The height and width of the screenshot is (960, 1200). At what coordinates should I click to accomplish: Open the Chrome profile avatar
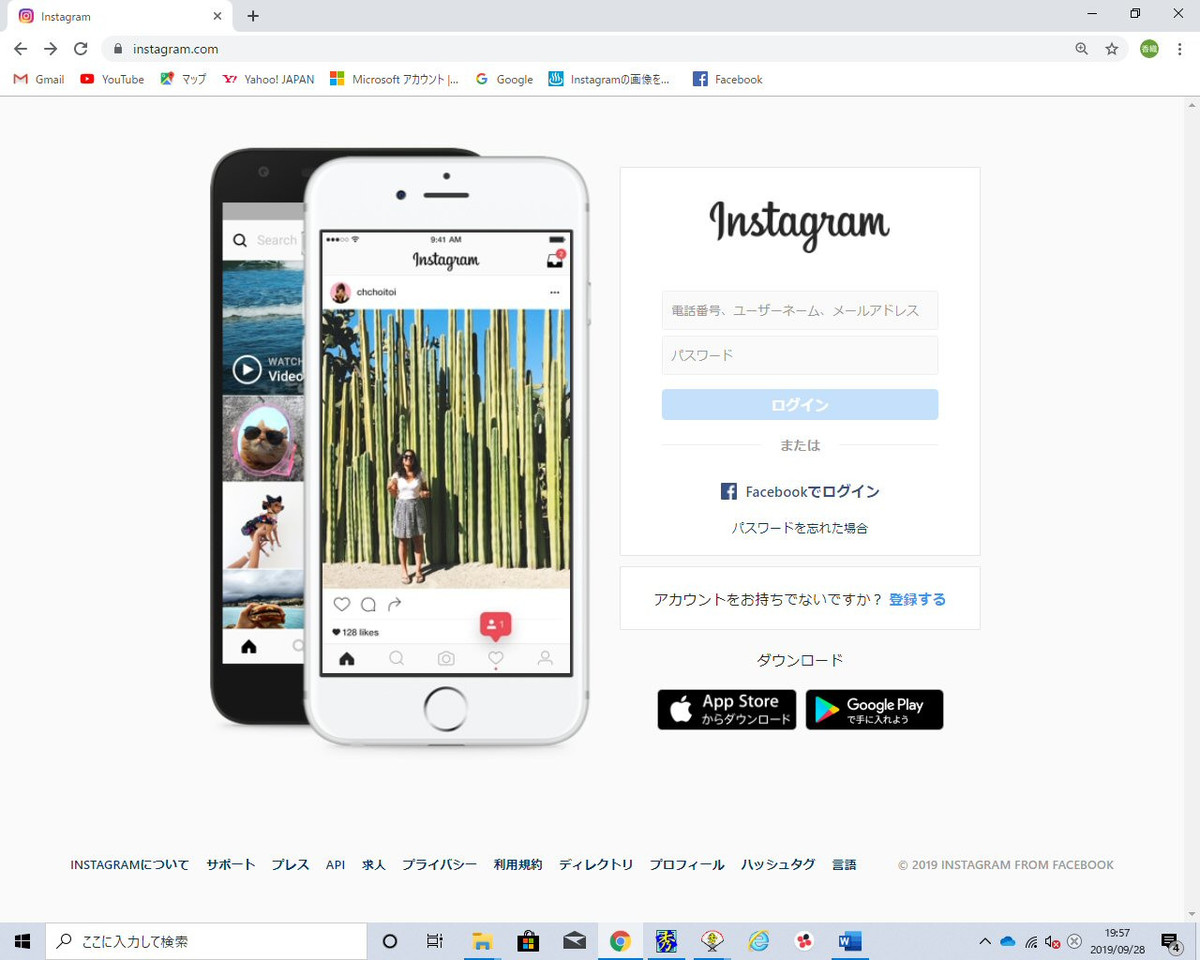(x=1149, y=48)
